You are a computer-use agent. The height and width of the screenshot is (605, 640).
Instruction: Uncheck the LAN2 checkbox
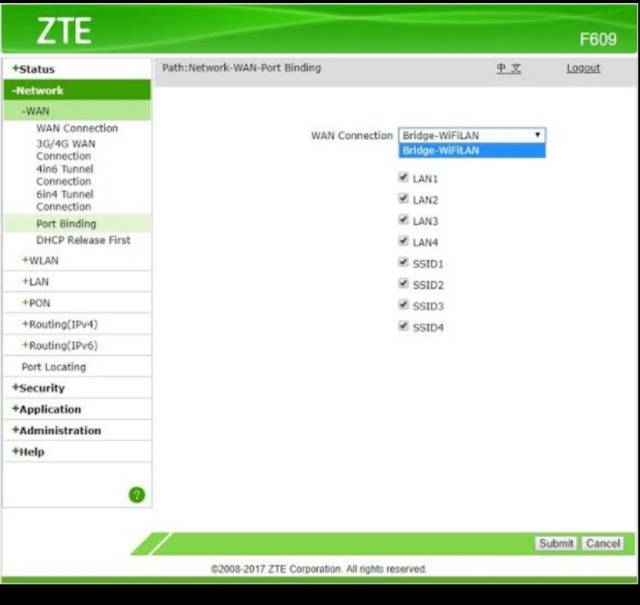coord(403,199)
